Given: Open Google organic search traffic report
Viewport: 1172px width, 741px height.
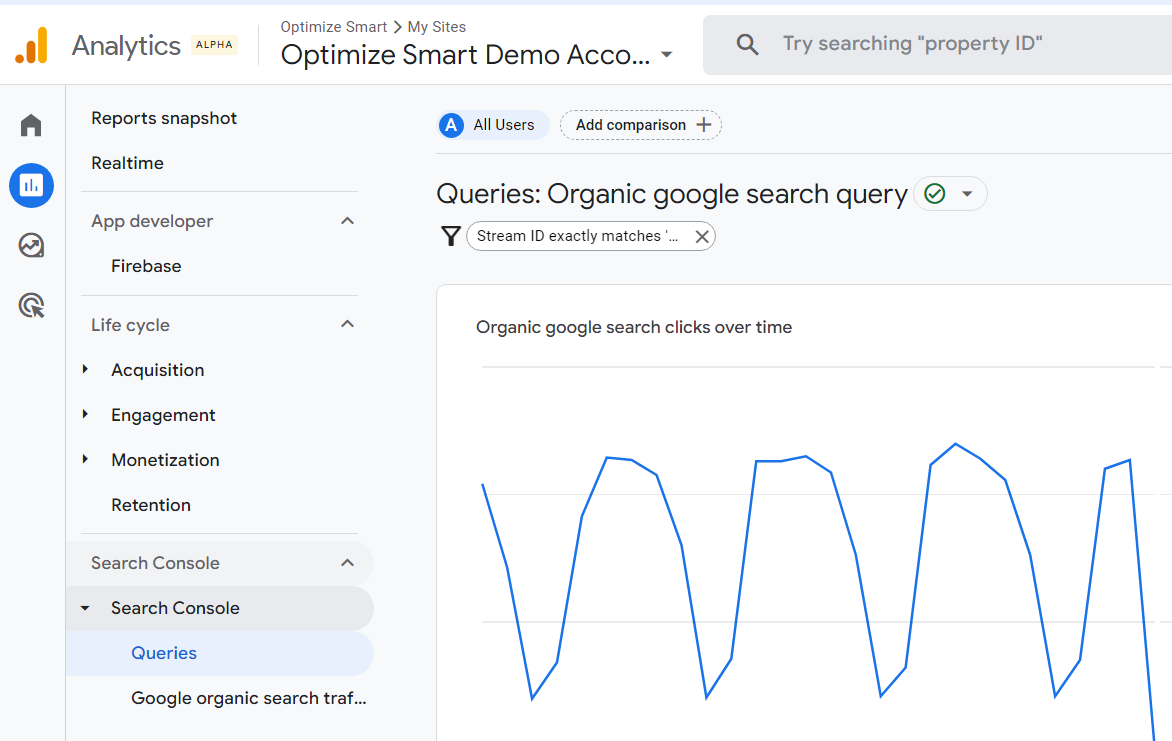Looking at the screenshot, I should click(248, 698).
